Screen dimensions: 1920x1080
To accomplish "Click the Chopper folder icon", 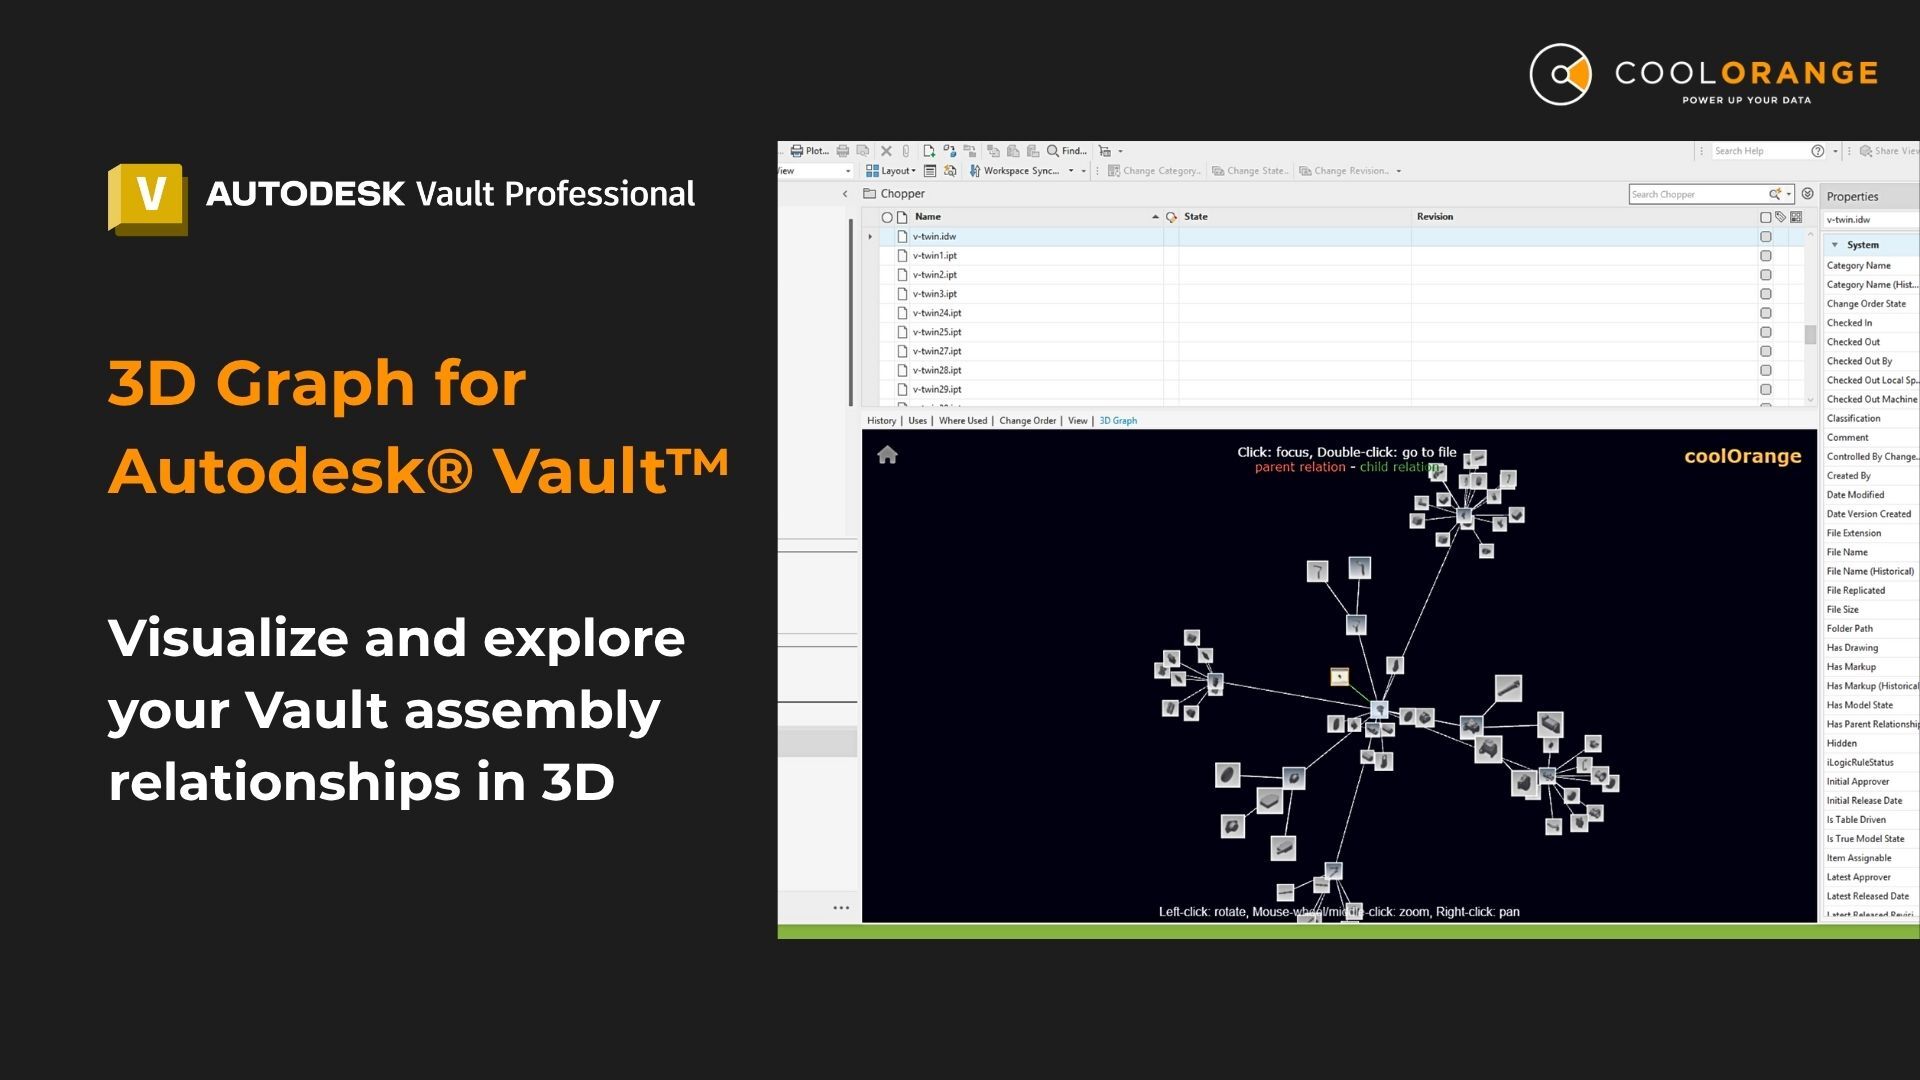I will tap(870, 194).
